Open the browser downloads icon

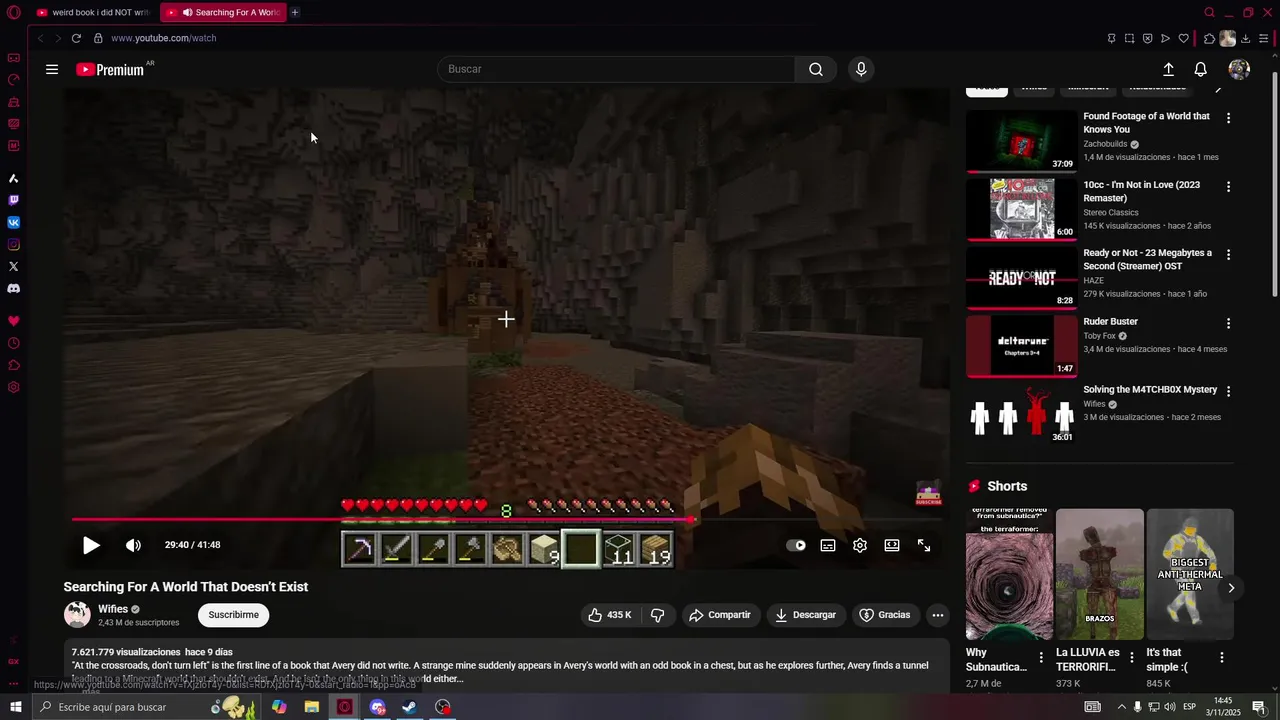click(x=1246, y=39)
